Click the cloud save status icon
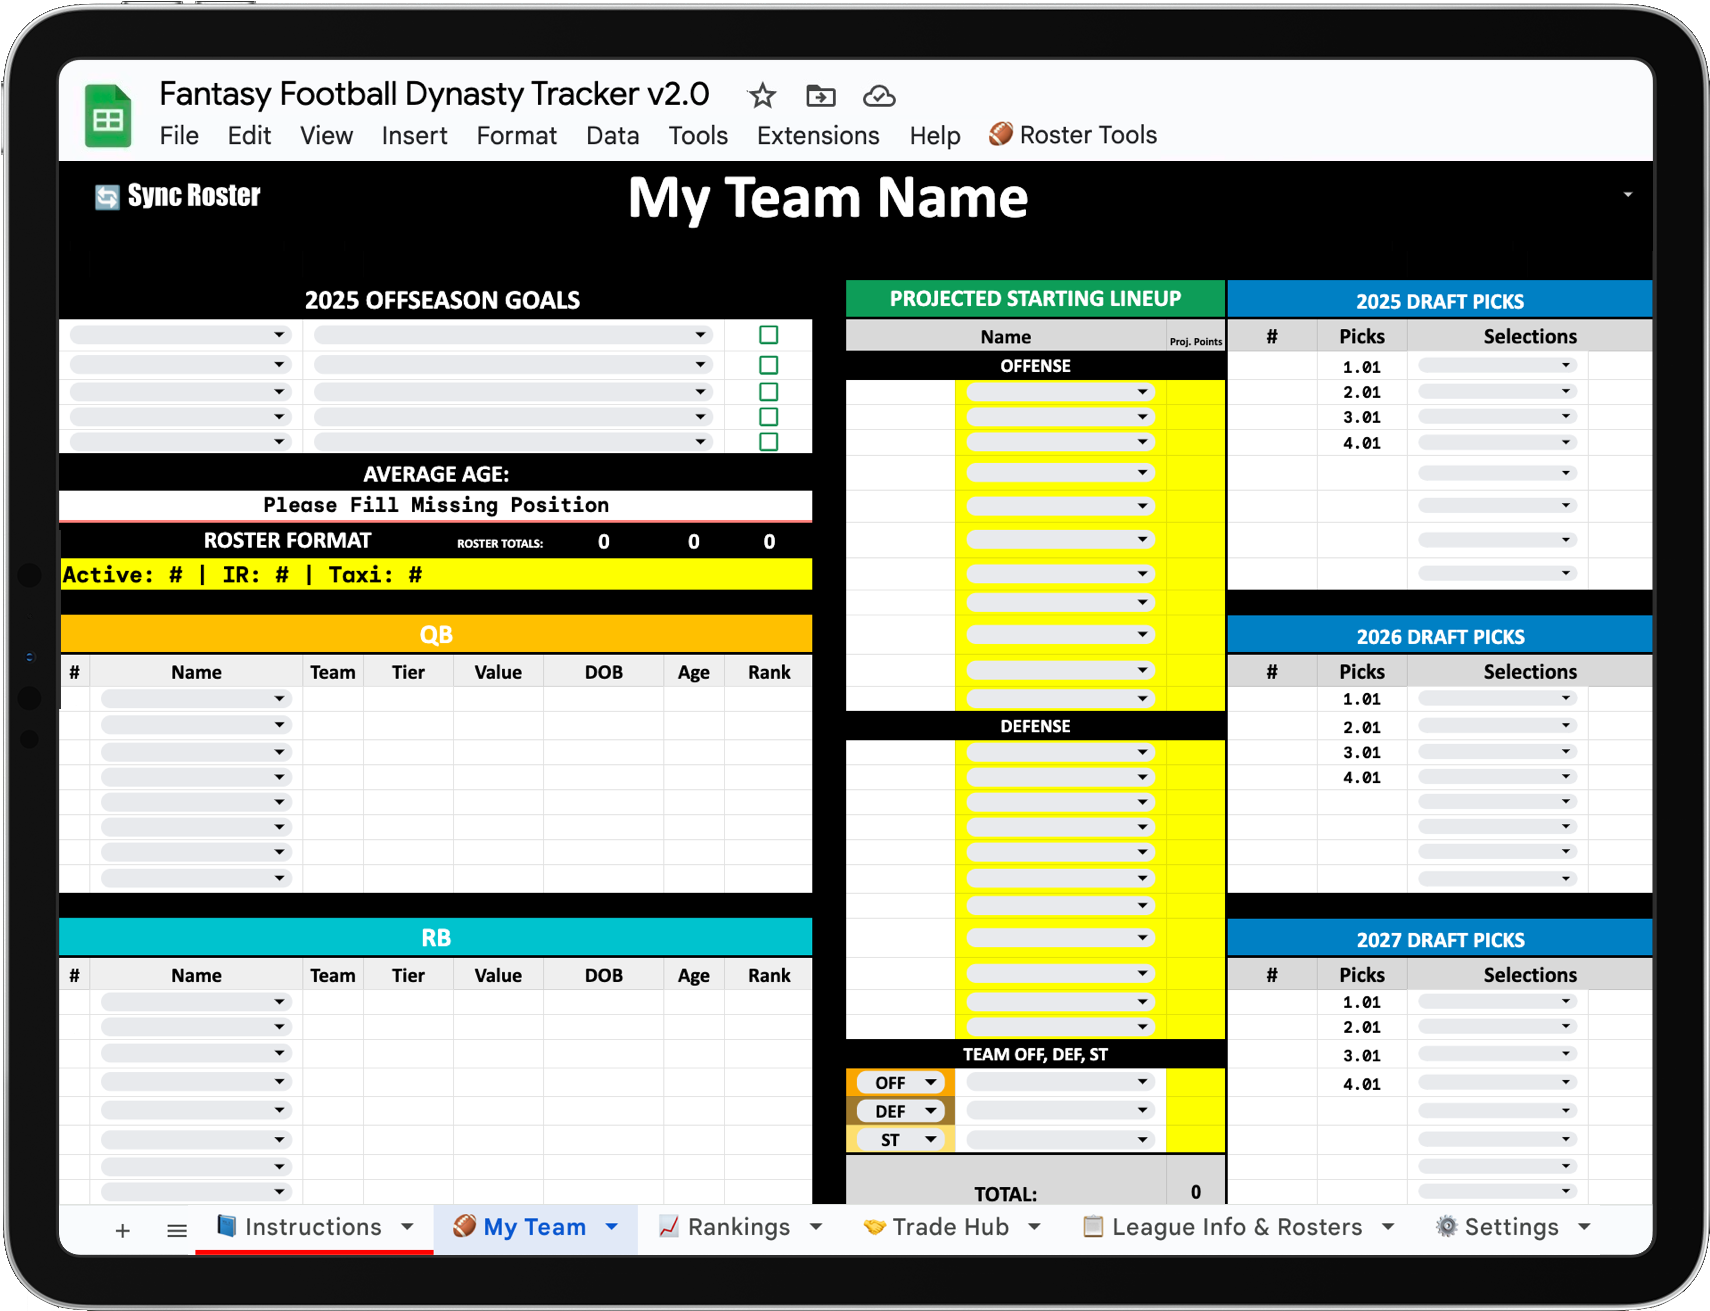This screenshot has height=1311, width=1710. [878, 96]
